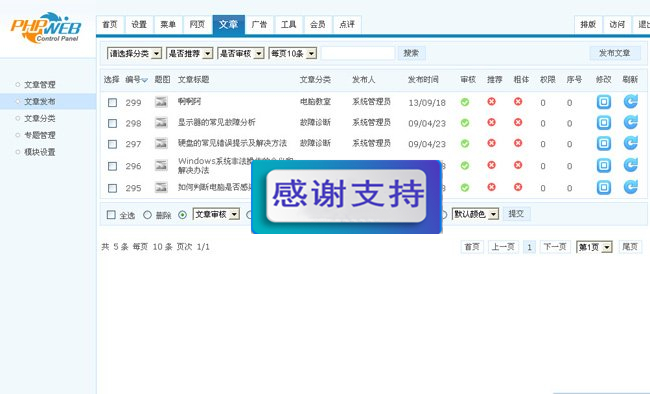Open the 是否审核 dropdown
Viewport: 650px width, 394px height.
241,54
